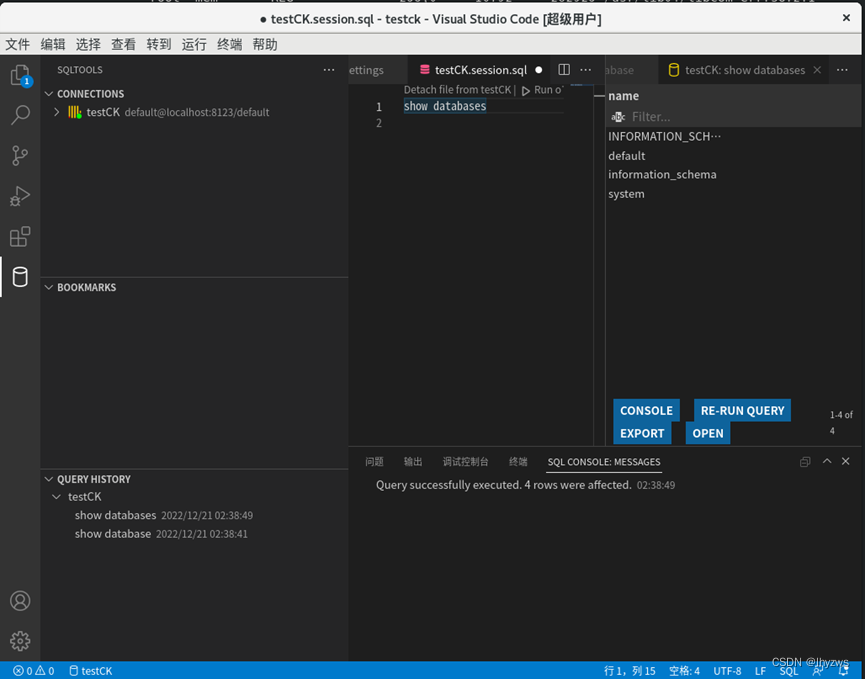Click the CONSOLE button
Screen dimensions: 865x679
[646, 410]
